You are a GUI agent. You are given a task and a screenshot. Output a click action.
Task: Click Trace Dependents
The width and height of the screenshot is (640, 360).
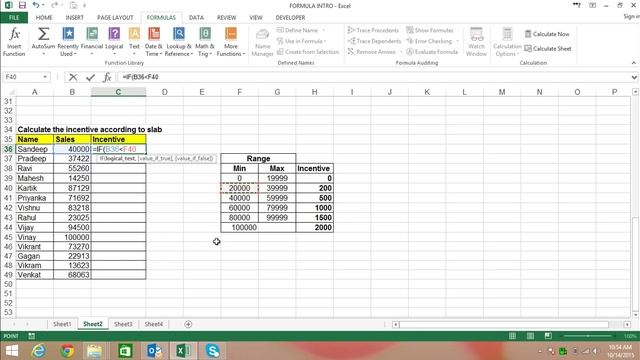(374, 41)
